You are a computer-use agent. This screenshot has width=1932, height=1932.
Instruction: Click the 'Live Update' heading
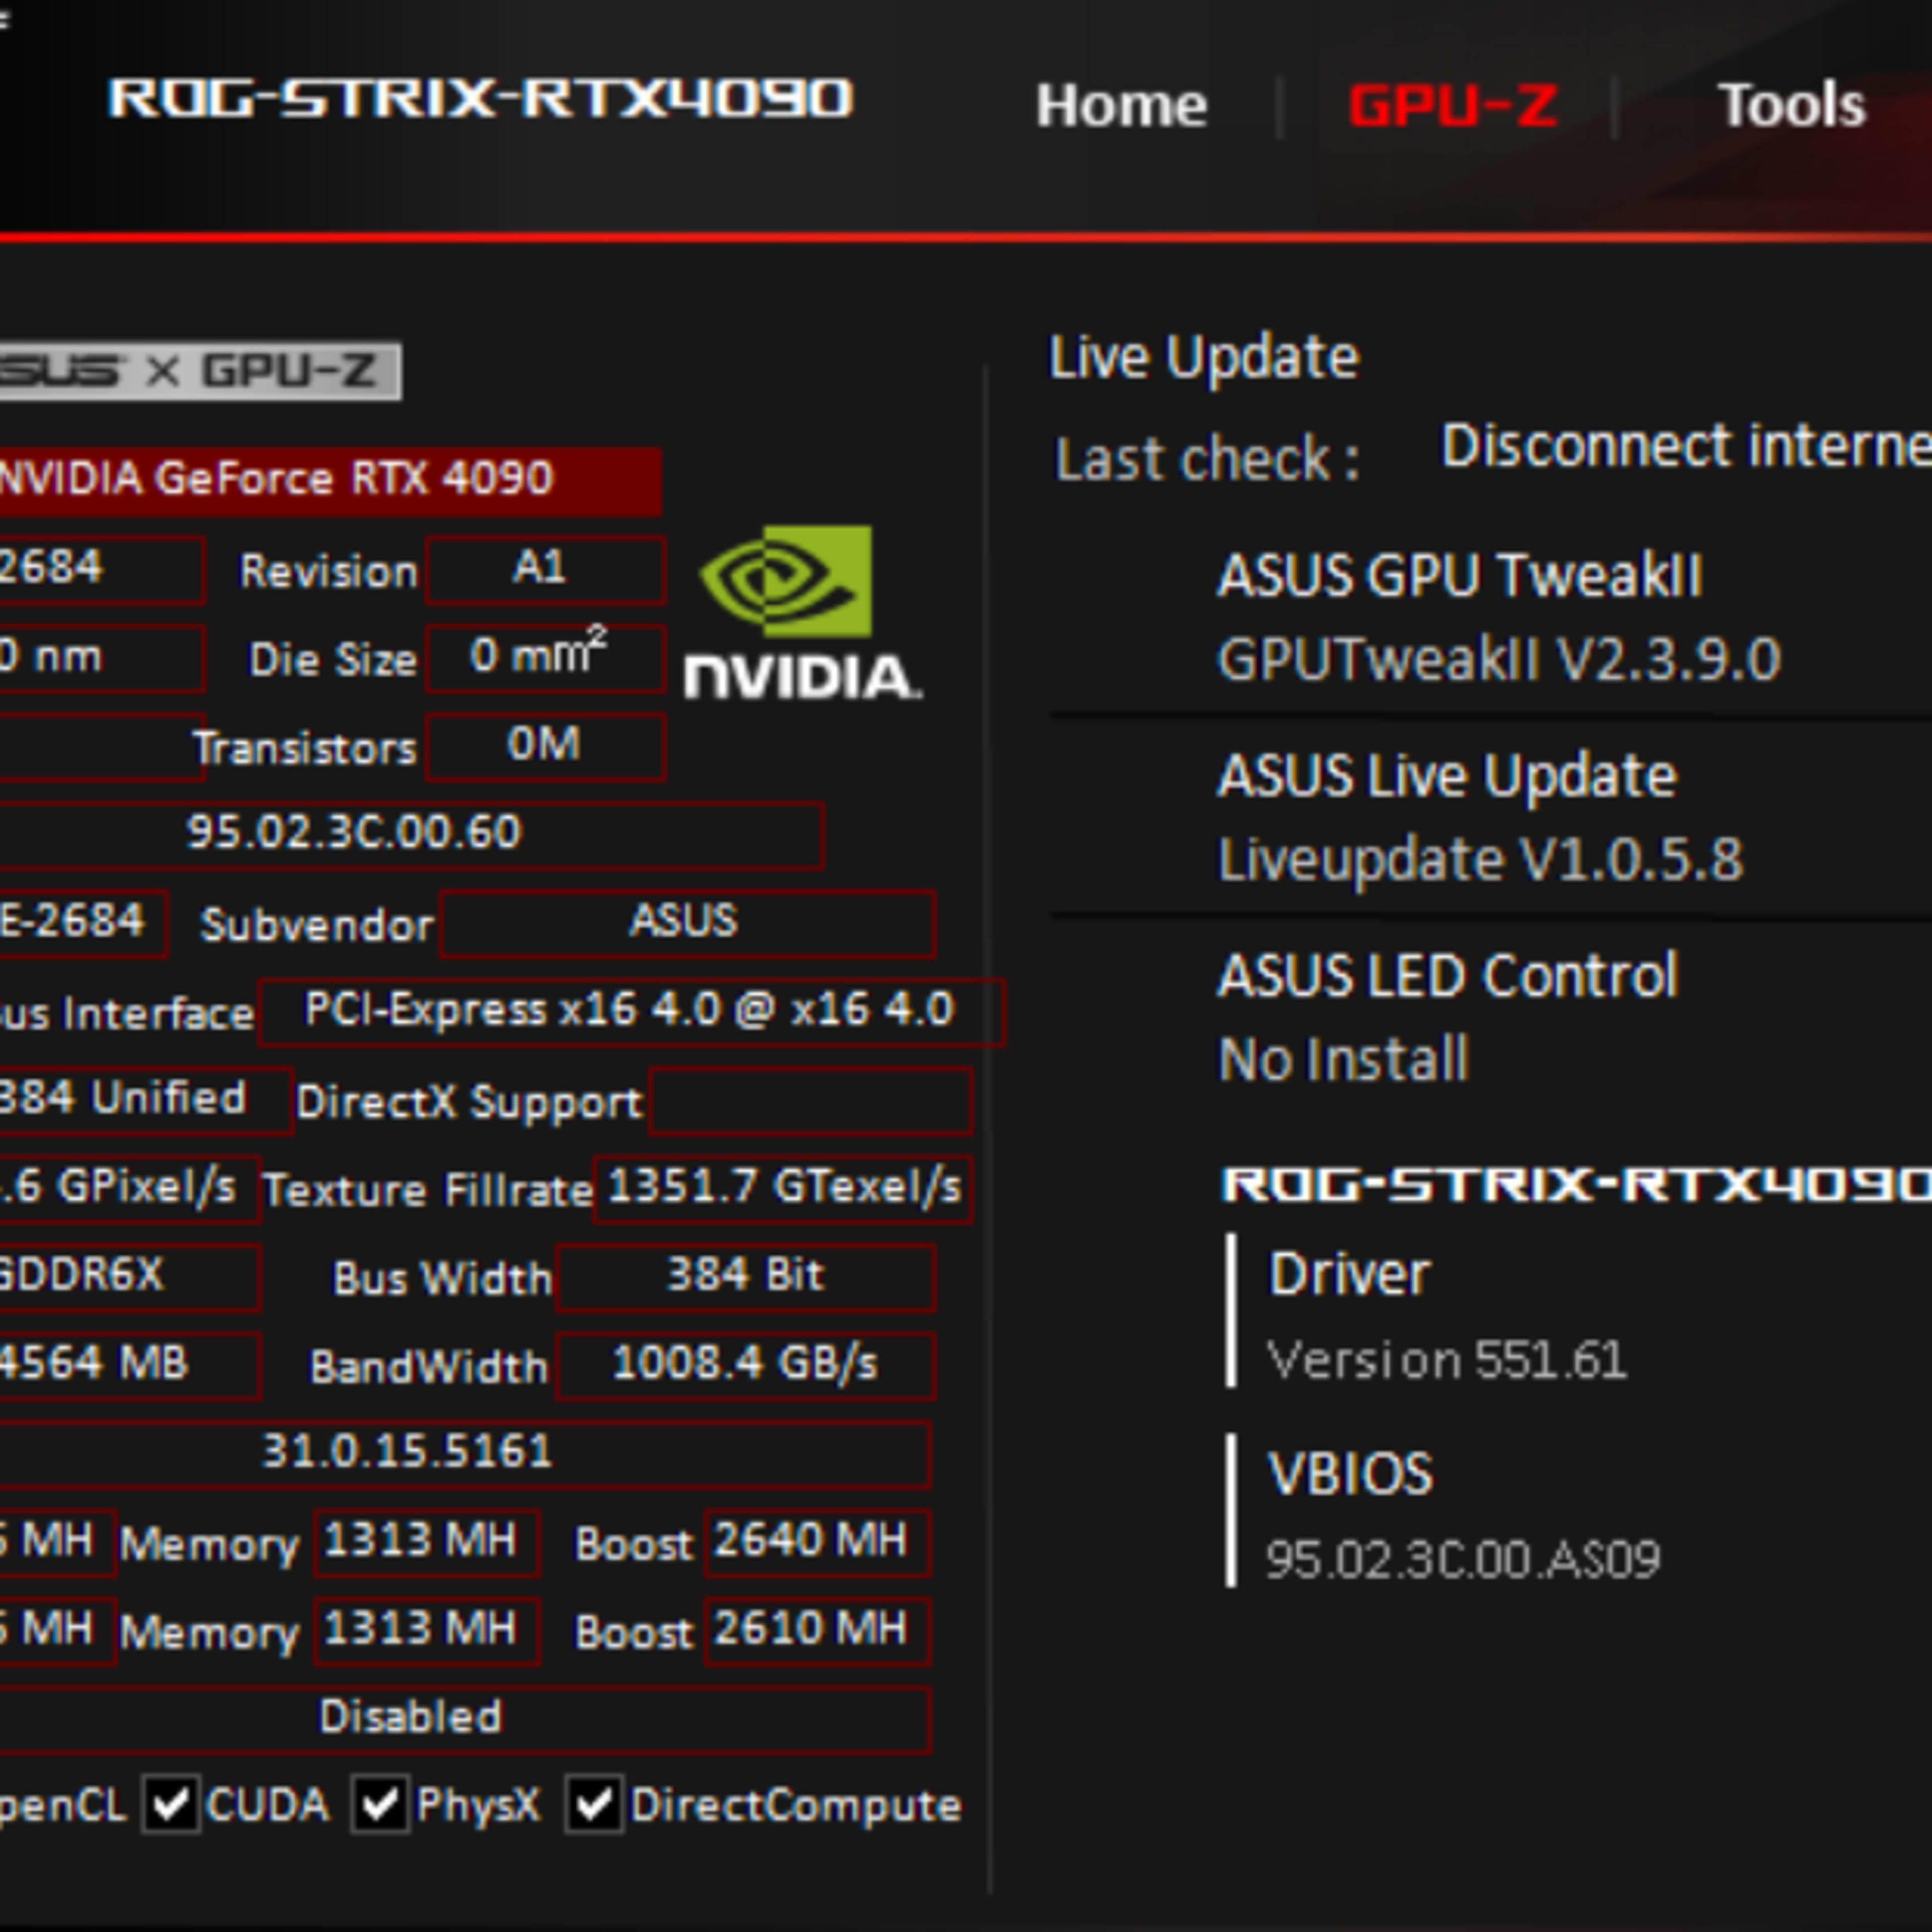pyautogui.click(x=1204, y=358)
